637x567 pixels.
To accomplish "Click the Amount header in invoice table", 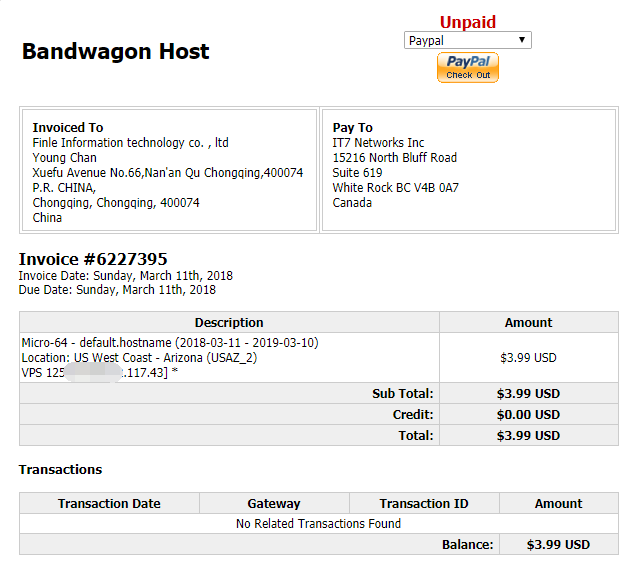I will (528, 322).
